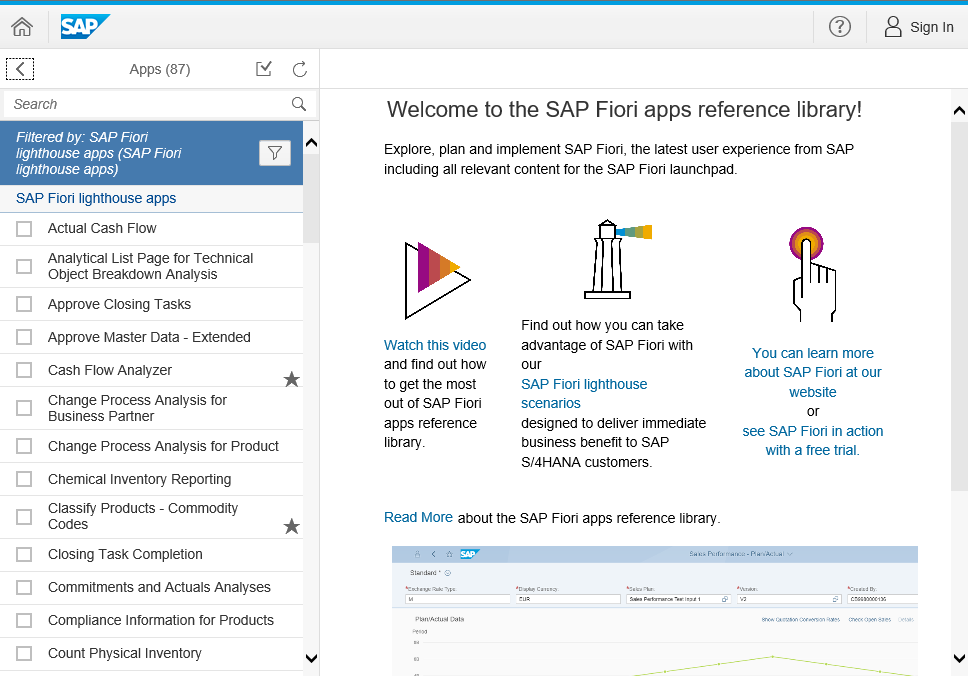Click the apps list scrollbar thumb
The width and height of the screenshot is (969, 676).
311,198
